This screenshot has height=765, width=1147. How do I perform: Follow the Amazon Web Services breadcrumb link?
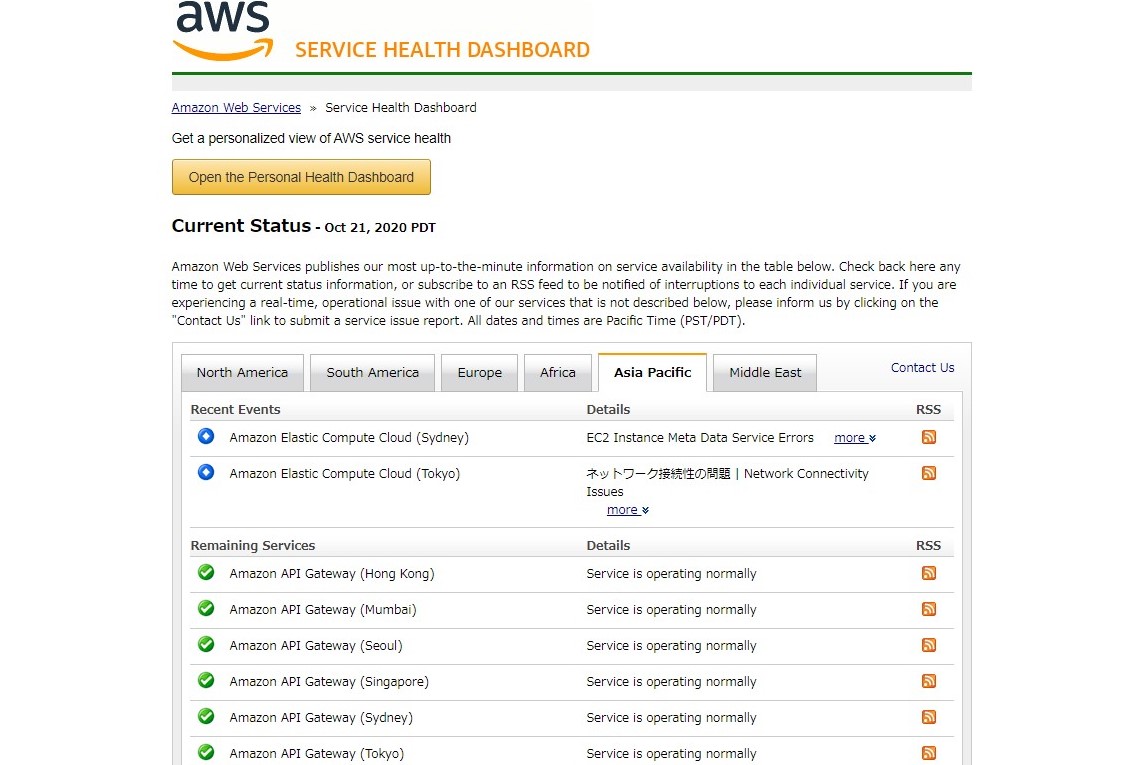(x=236, y=108)
